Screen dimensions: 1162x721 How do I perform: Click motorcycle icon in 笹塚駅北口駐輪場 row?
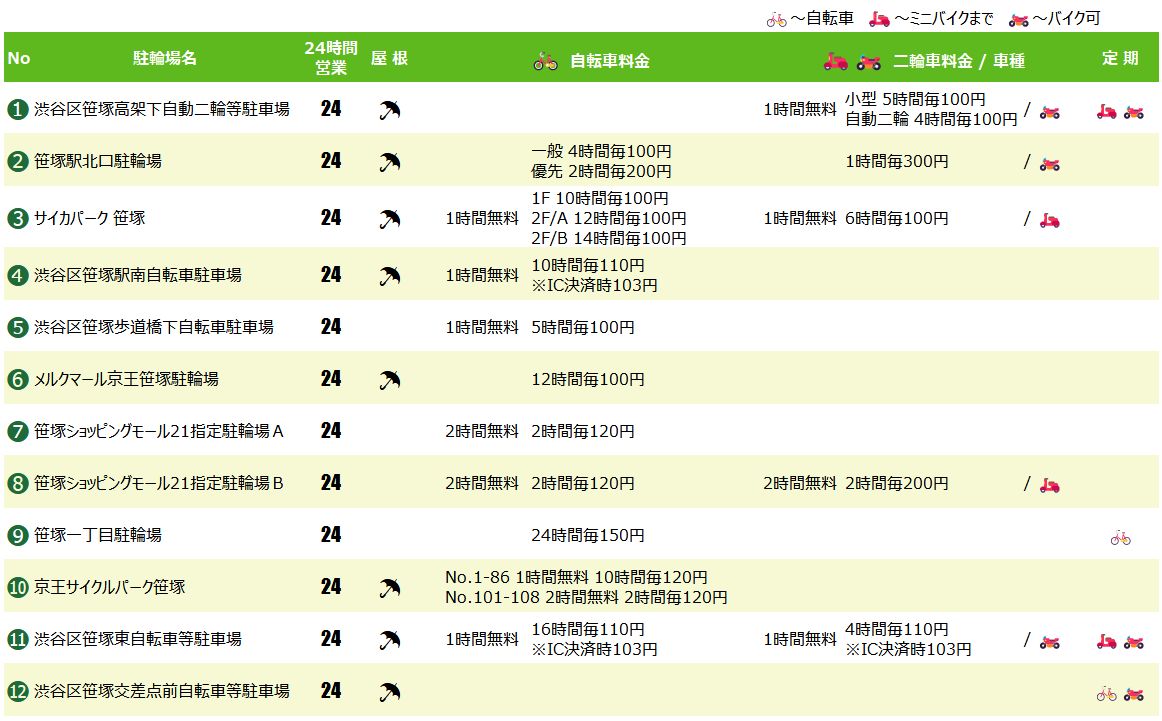pyautogui.click(x=1049, y=164)
